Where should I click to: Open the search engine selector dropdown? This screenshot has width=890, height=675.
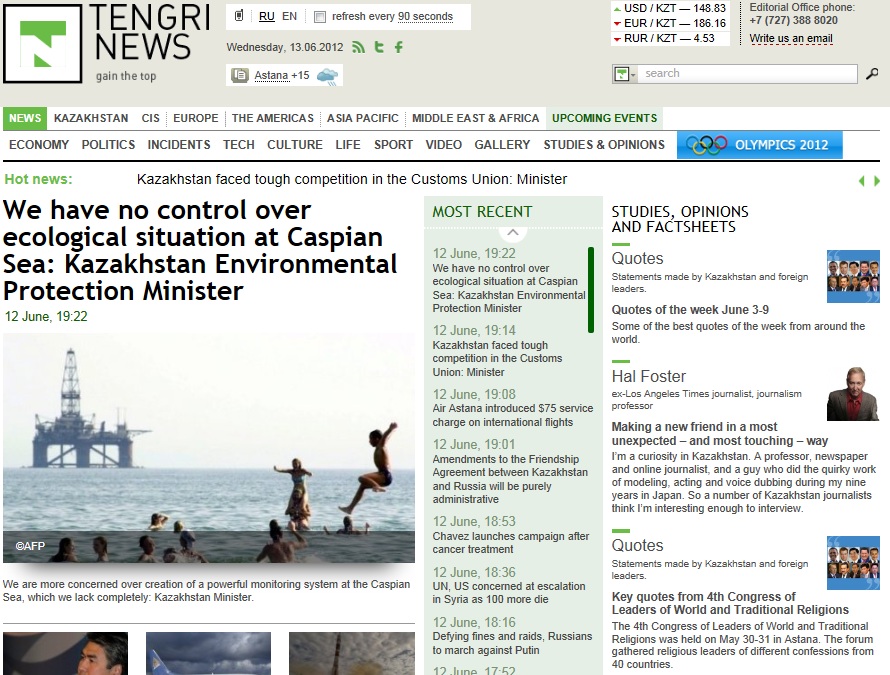pyautogui.click(x=625, y=74)
